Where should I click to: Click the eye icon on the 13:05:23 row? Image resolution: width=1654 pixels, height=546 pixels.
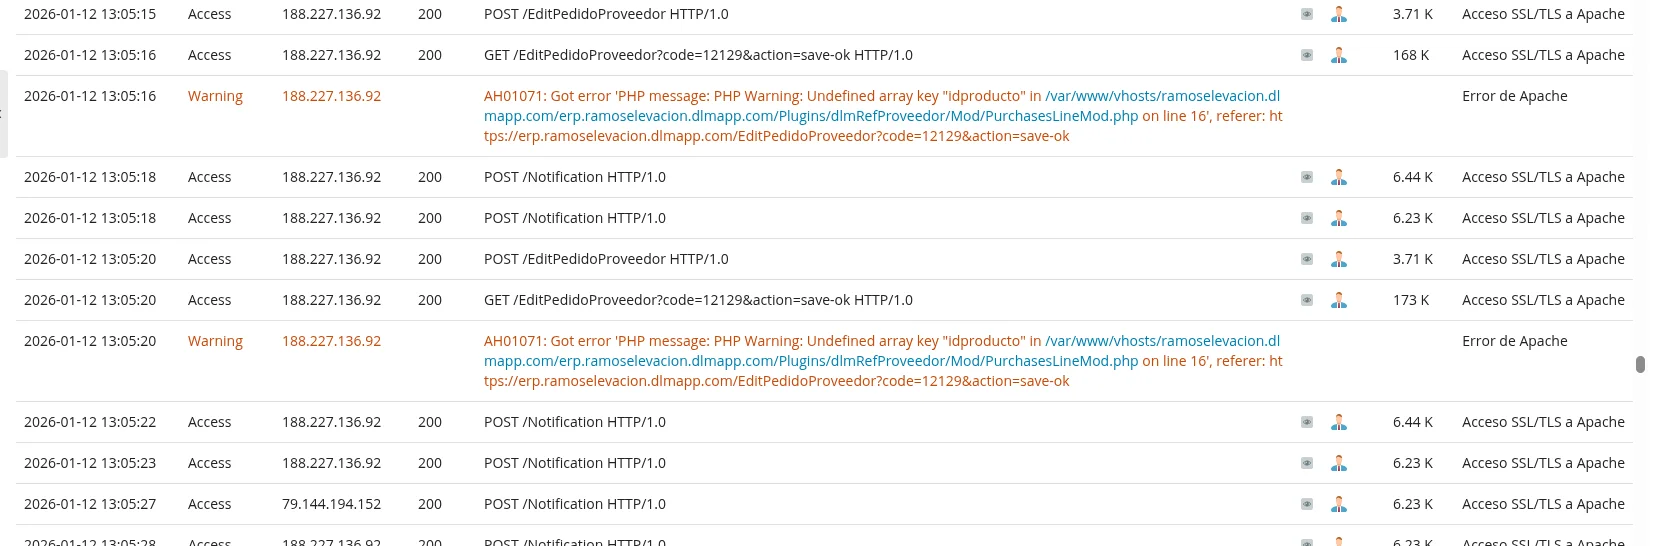click(1306, 464)
